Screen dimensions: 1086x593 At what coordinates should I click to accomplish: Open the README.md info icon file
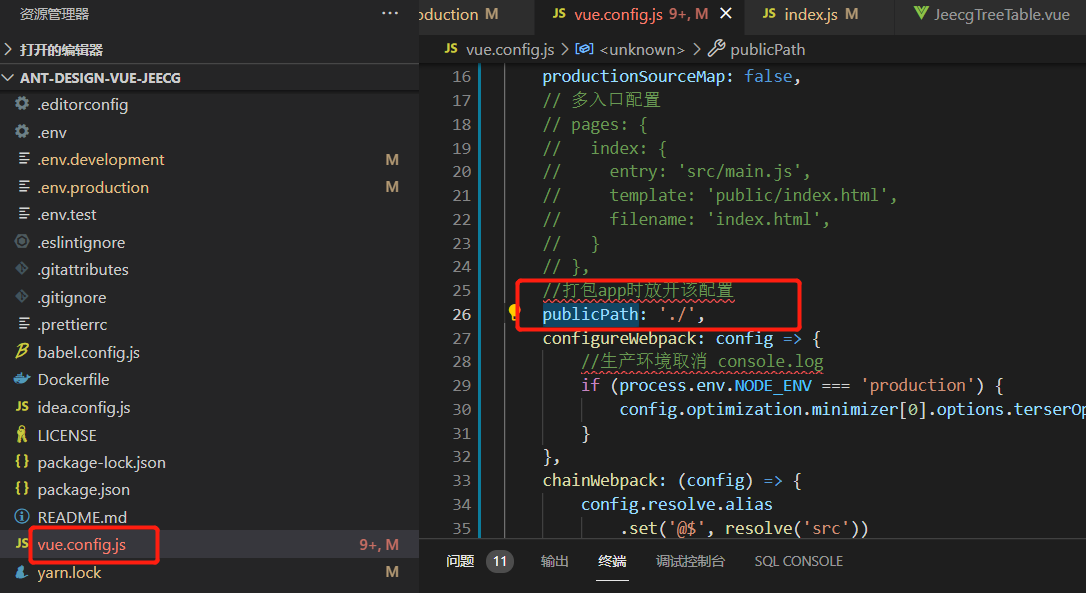pyautogui.click(x=82, y=517)
